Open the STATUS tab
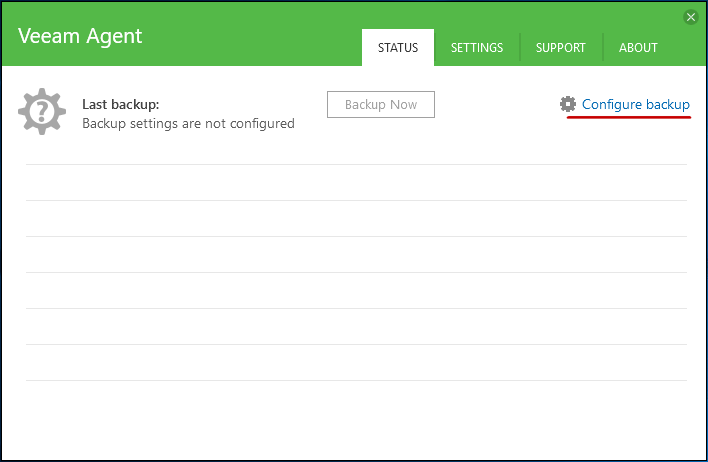This screenshot has height=462, width=708. tap(398, 47)
